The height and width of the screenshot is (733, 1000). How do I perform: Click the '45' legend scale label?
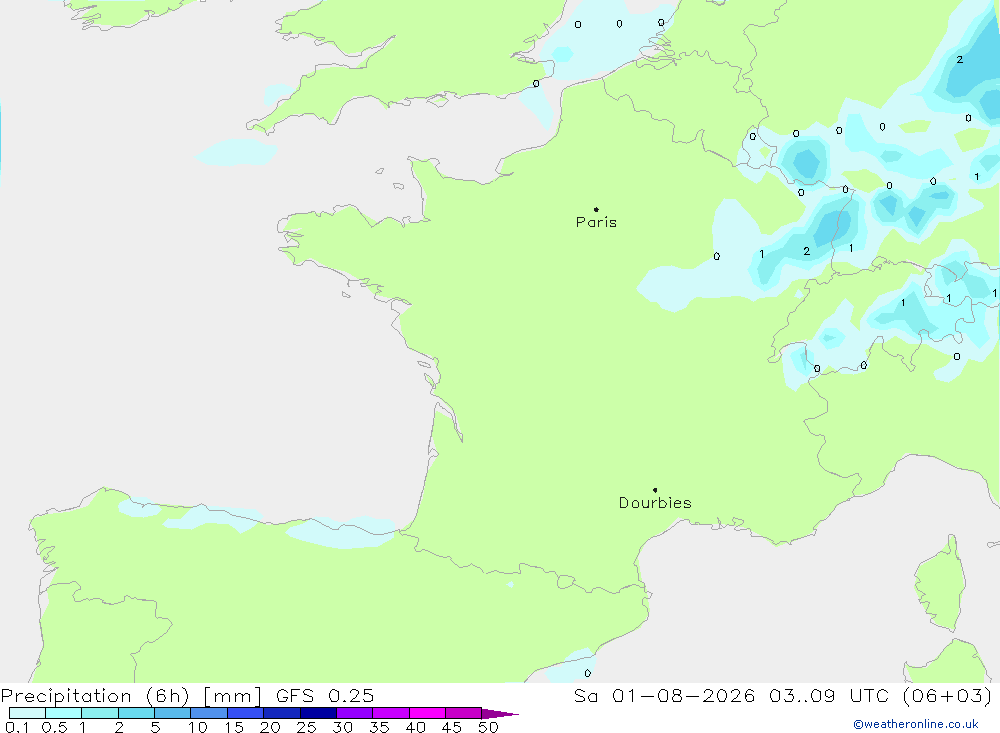click(452, 727)
